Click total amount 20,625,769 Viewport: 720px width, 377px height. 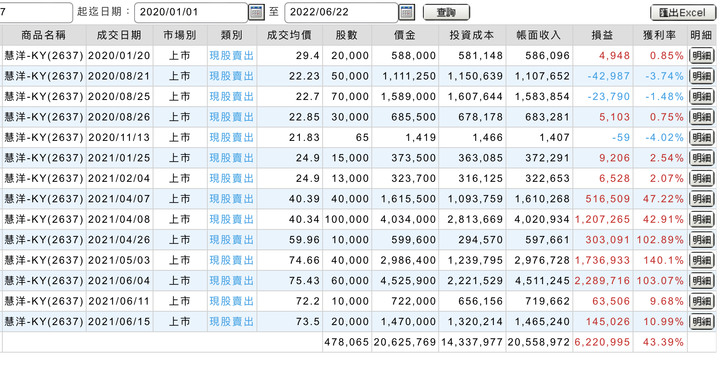click(405, 342)
